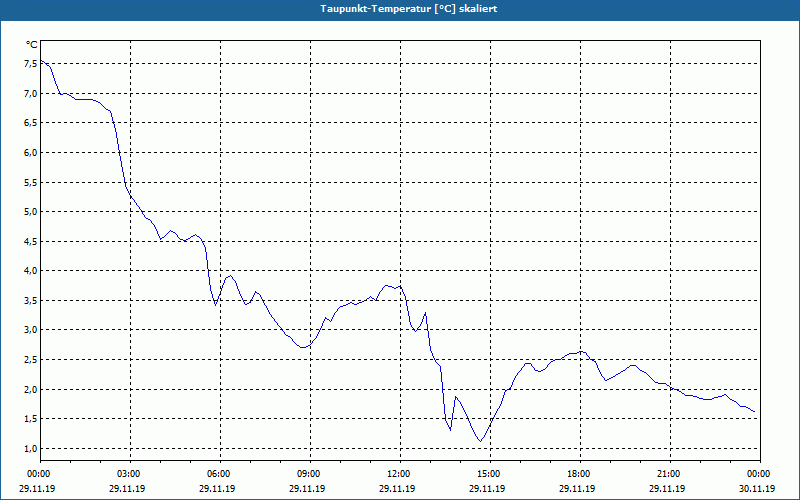Select the '3,5' y-axis label
800x500 pixels.
(31, 301)
